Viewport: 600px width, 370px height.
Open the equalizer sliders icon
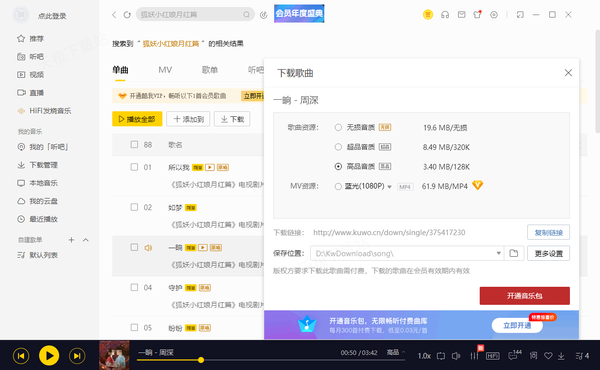point(474,356)
